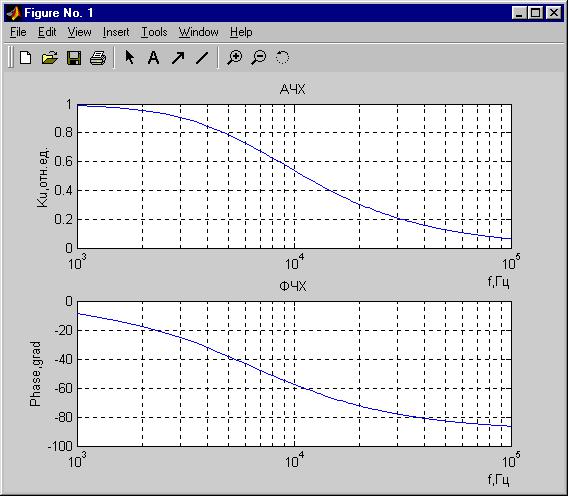The image size is (568, 496).
Task: Click the '0.6' tick label on АЧХ axis
Action: (x=63, y=161)
